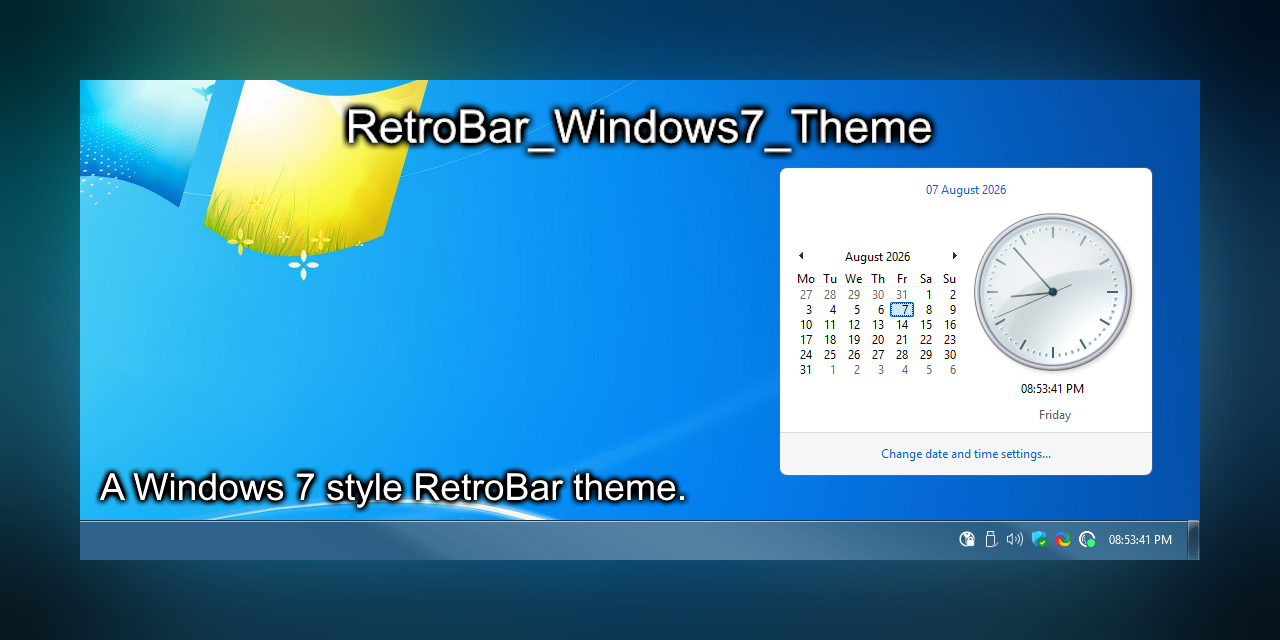The height and width of the screenshot is (640, 1280).
Task: Select the highlighted date 7 in calendar
Action: pyautogui.click(x=902, y=310)
